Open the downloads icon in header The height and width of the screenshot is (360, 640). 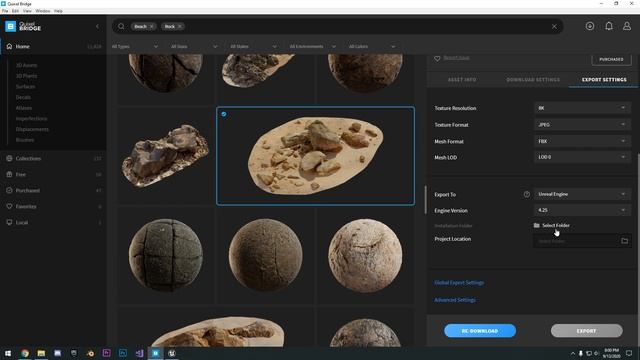pos(590,26)
